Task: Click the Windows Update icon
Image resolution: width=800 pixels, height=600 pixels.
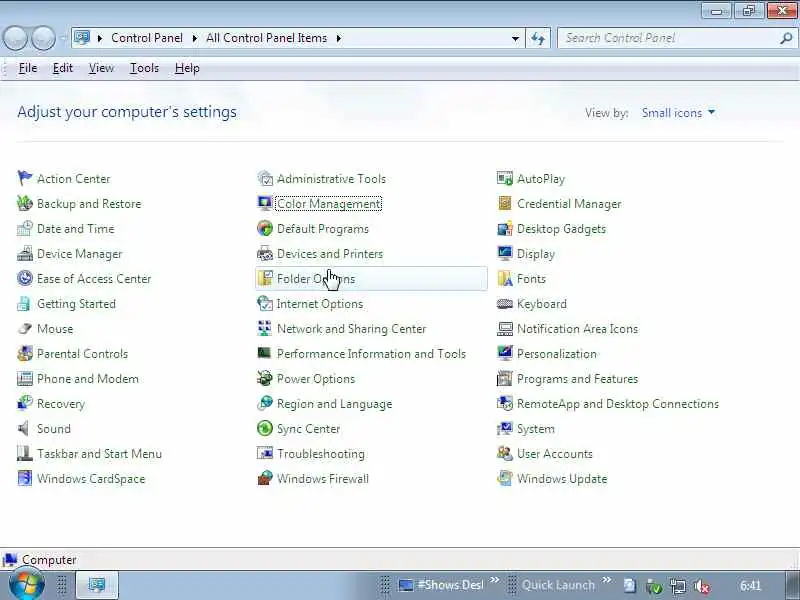Action: pos(505,478)
